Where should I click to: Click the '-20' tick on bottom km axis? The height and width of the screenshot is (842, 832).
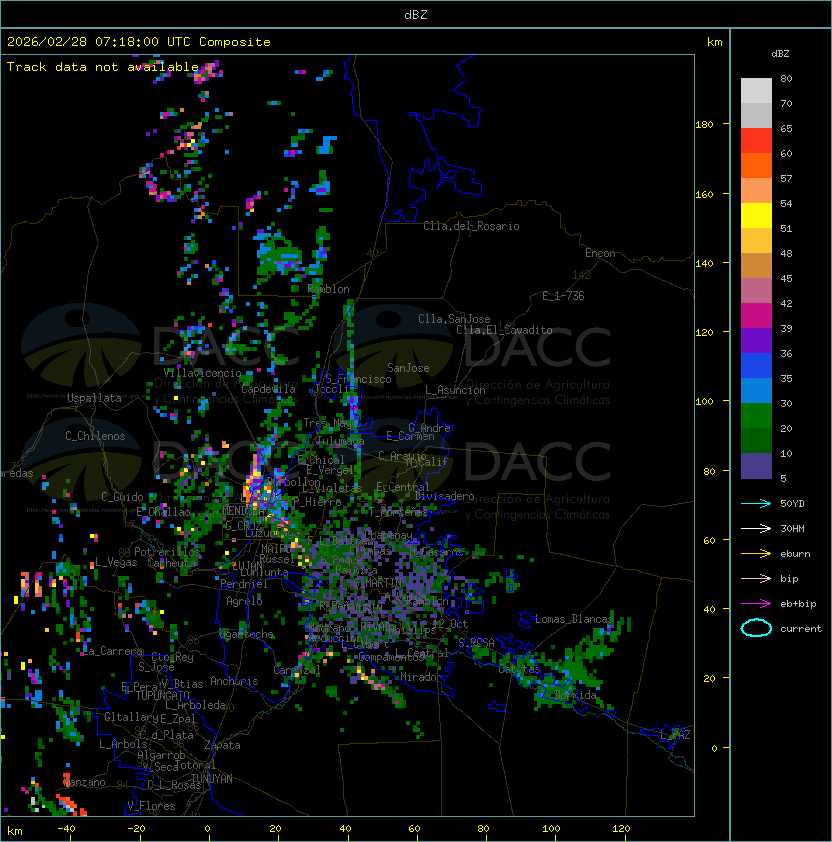point(136,829)
